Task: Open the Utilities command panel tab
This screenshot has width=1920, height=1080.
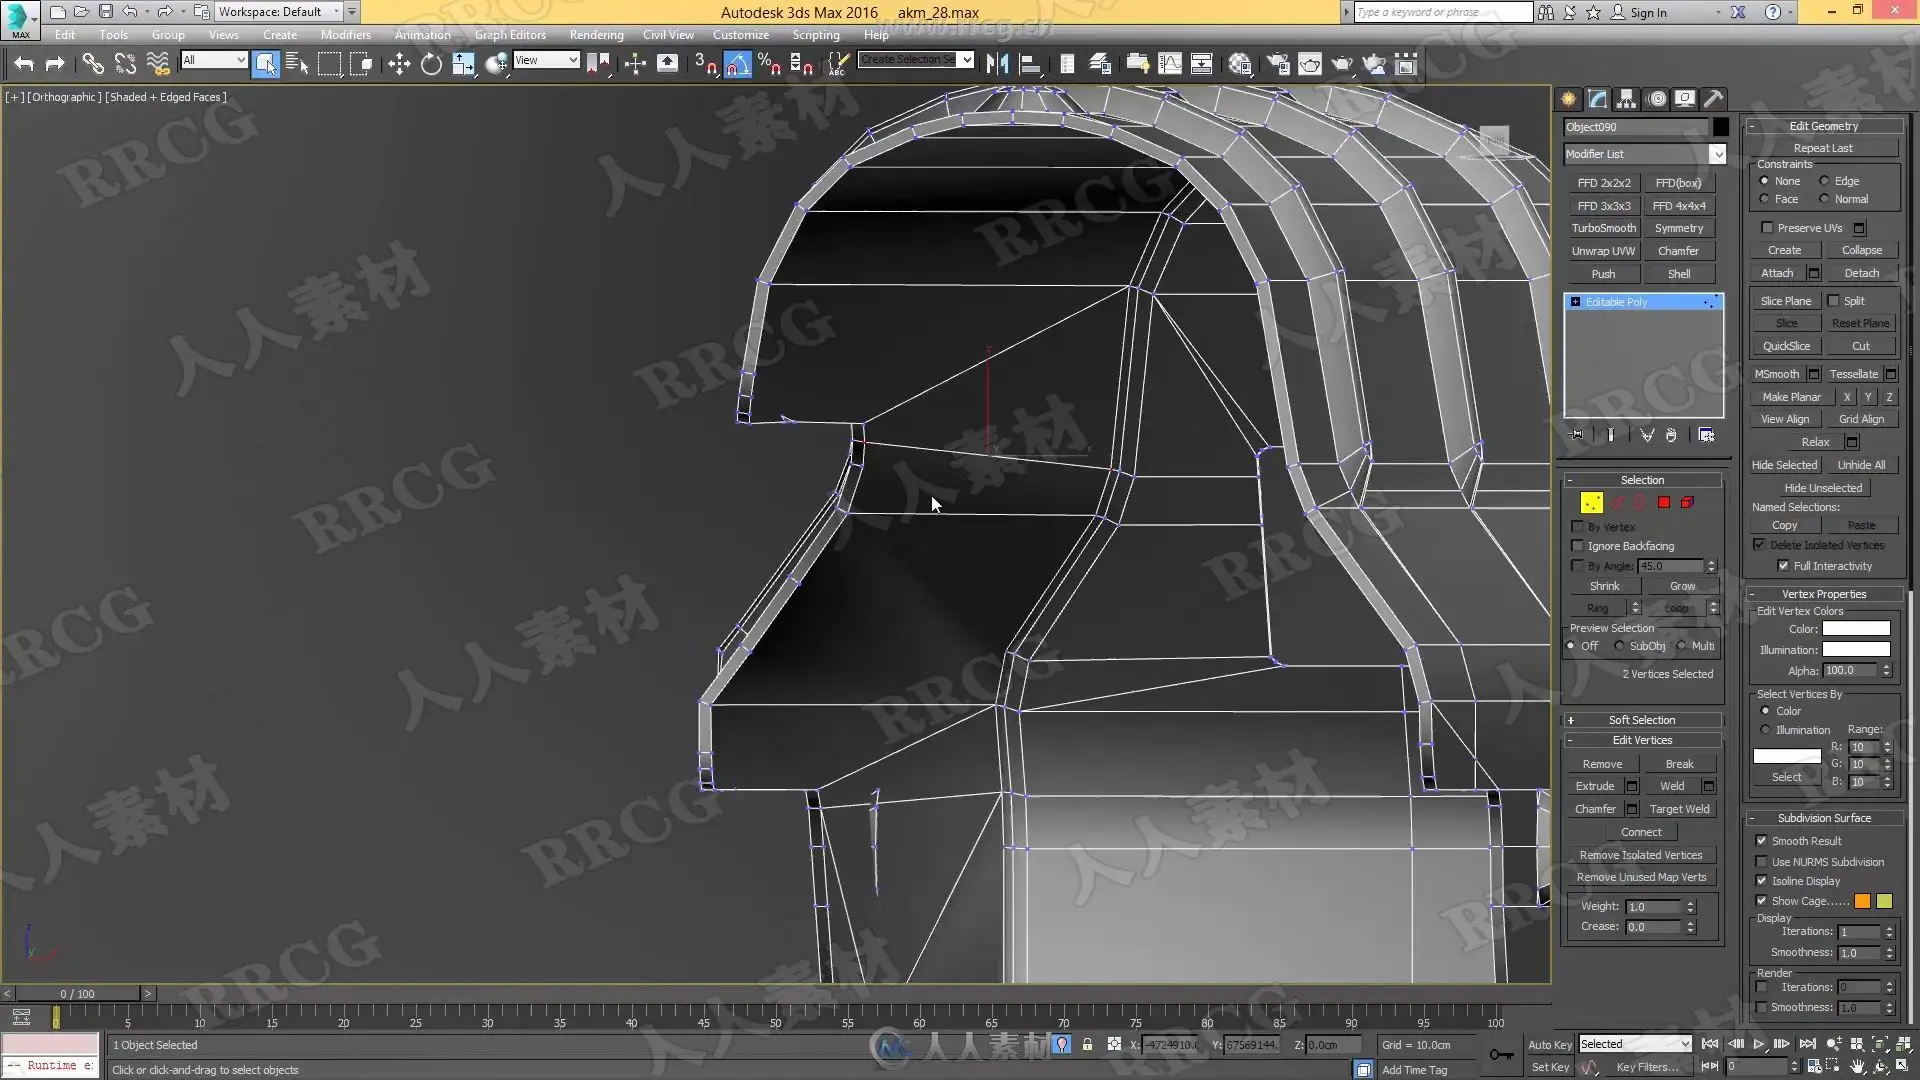Action: 1714,99
